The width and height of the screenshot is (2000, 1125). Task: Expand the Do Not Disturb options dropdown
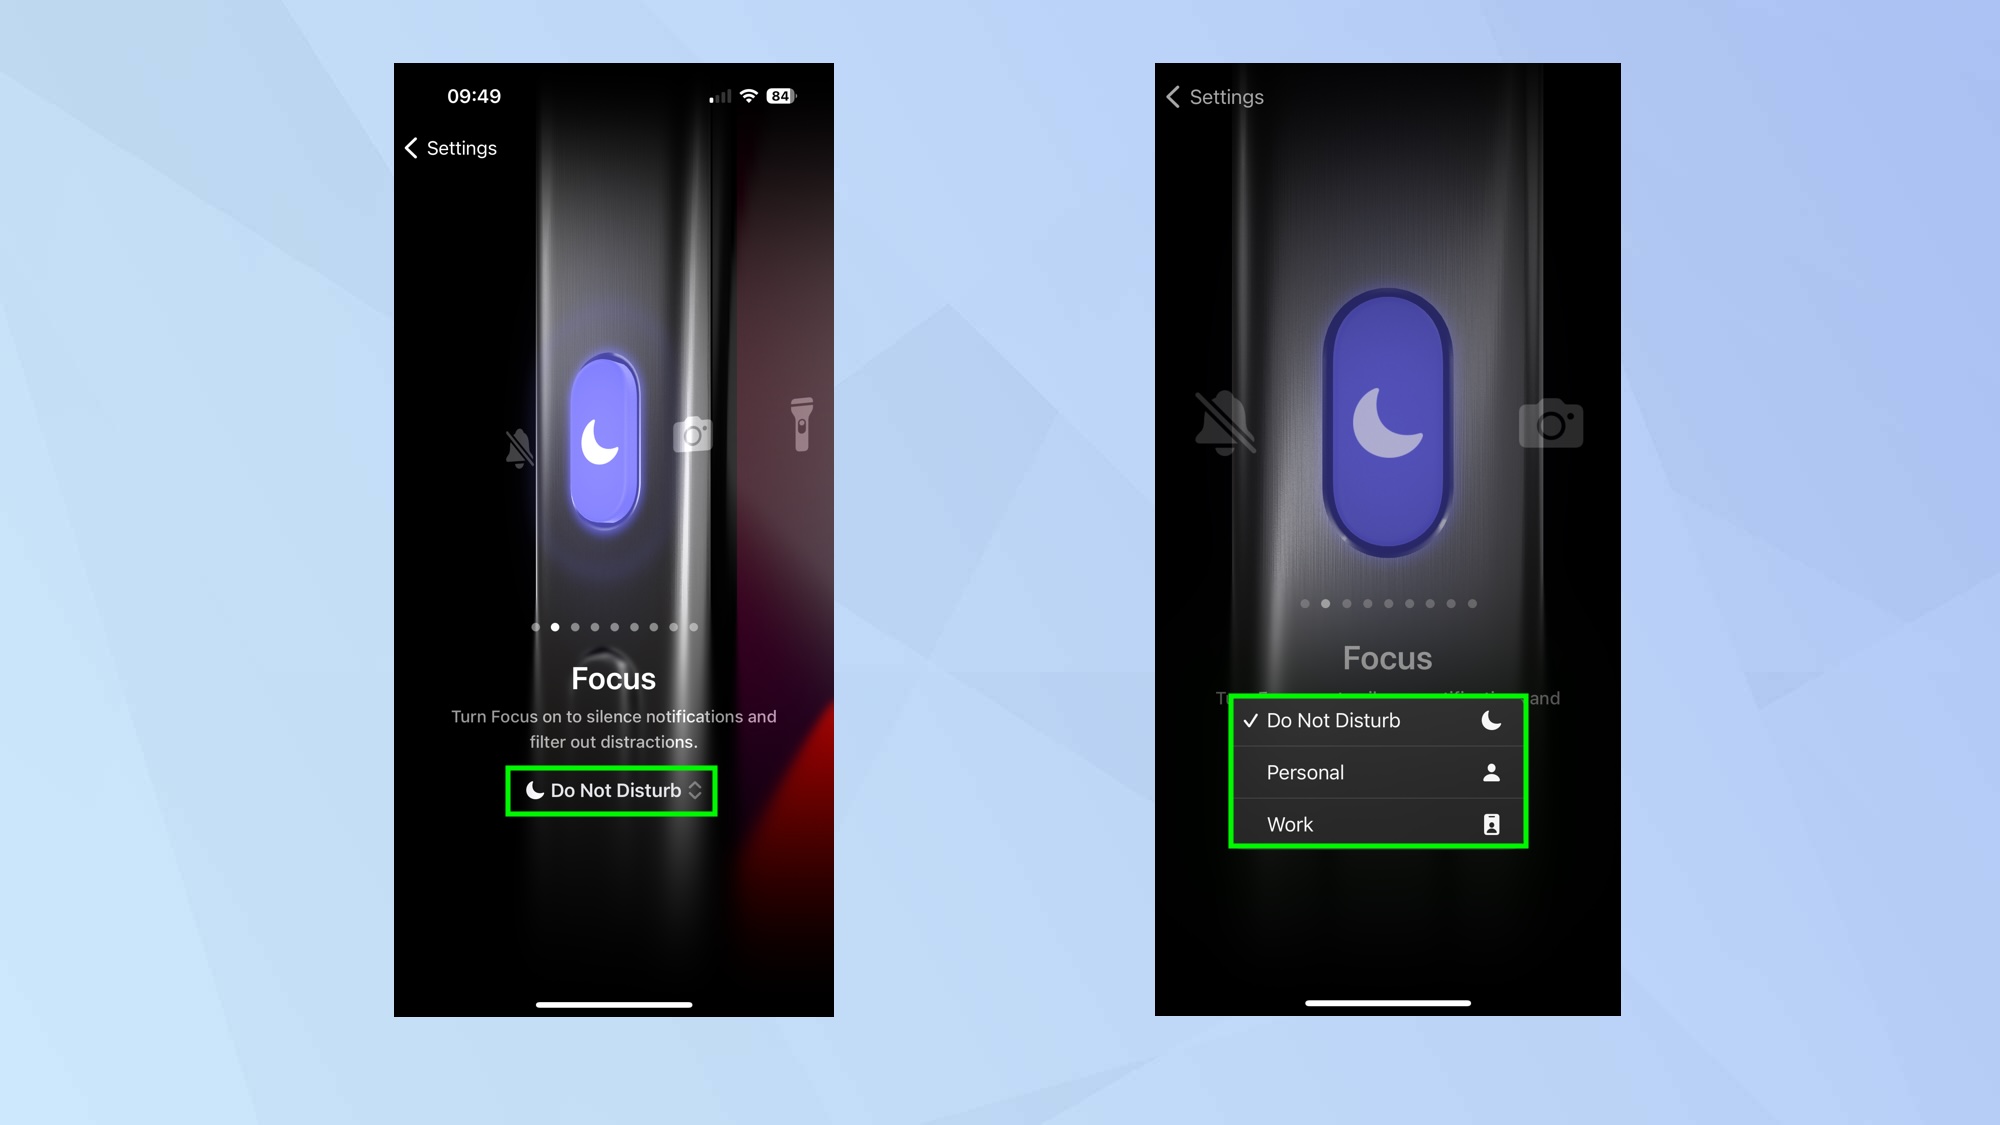[614, 790]
